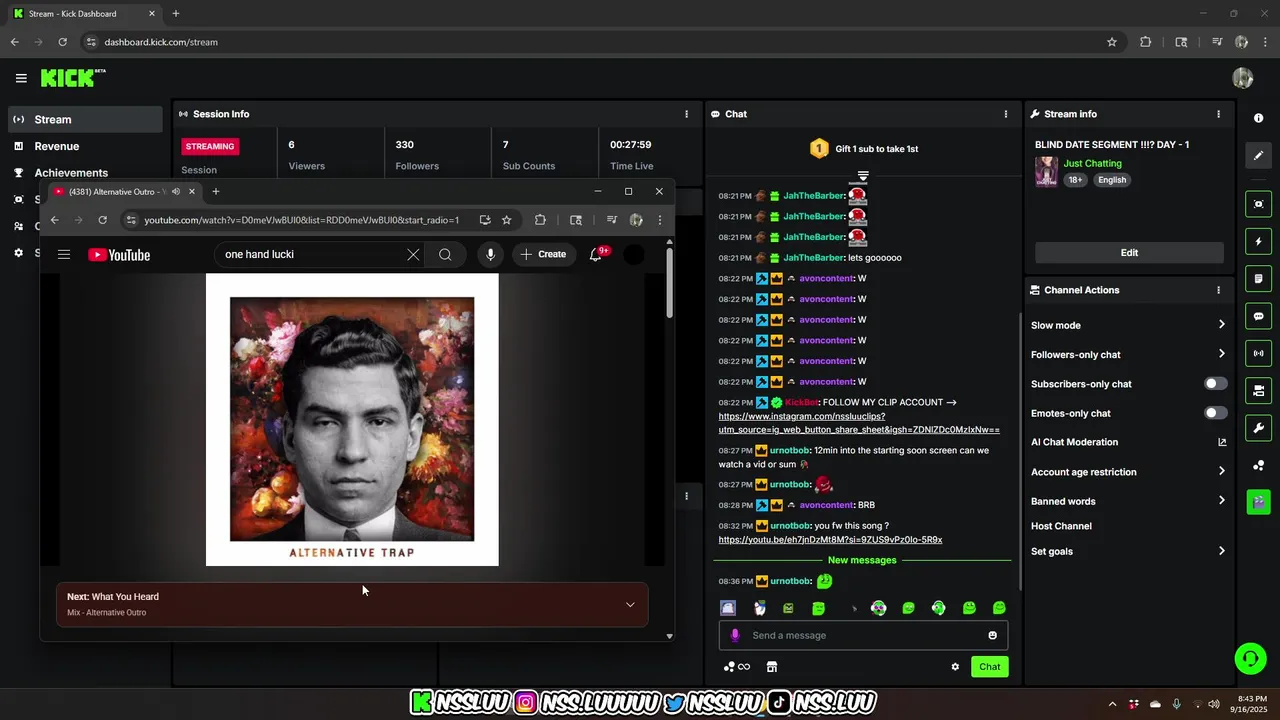Click the YouTube Create button

coord(542,254)
